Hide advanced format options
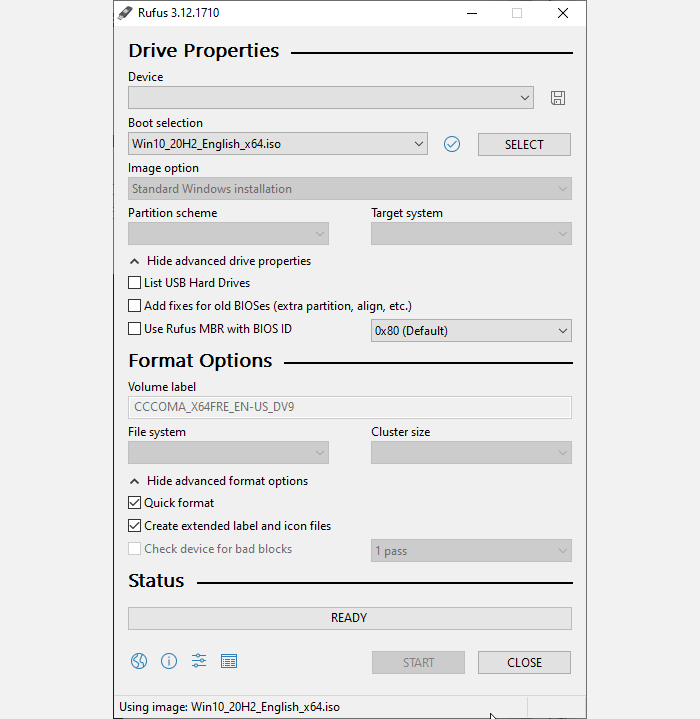 tap(218, 481)
